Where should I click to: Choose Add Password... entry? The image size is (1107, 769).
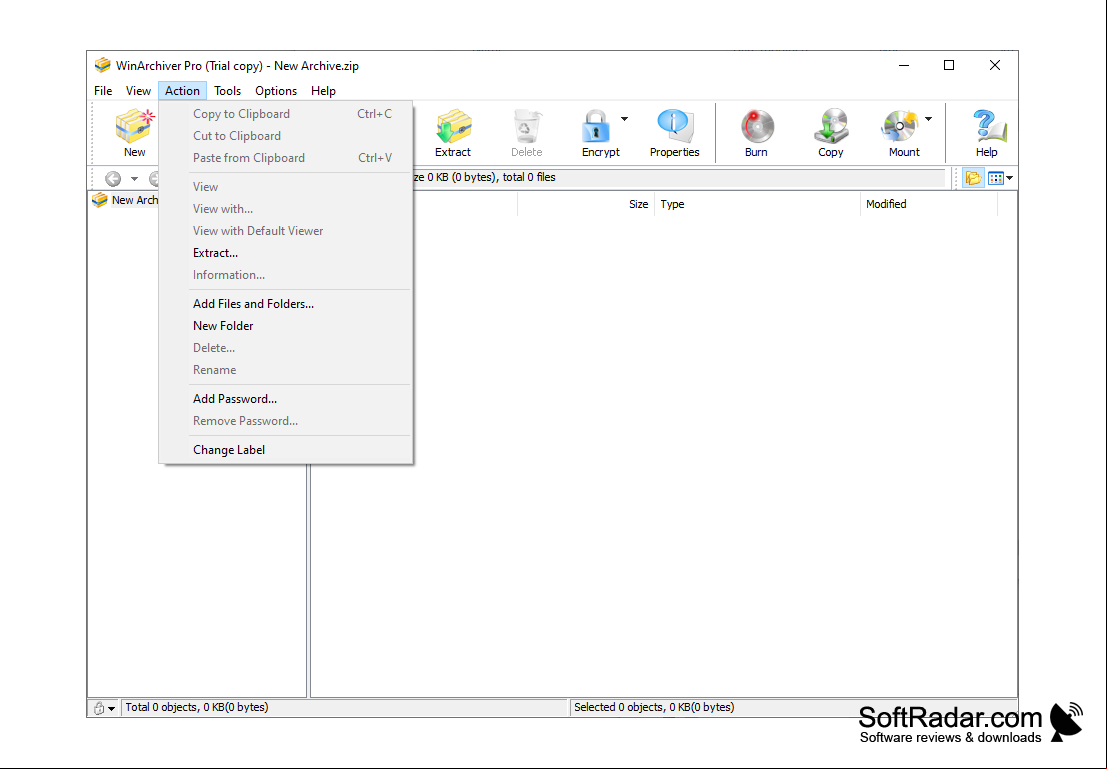(x=285, y=399)
